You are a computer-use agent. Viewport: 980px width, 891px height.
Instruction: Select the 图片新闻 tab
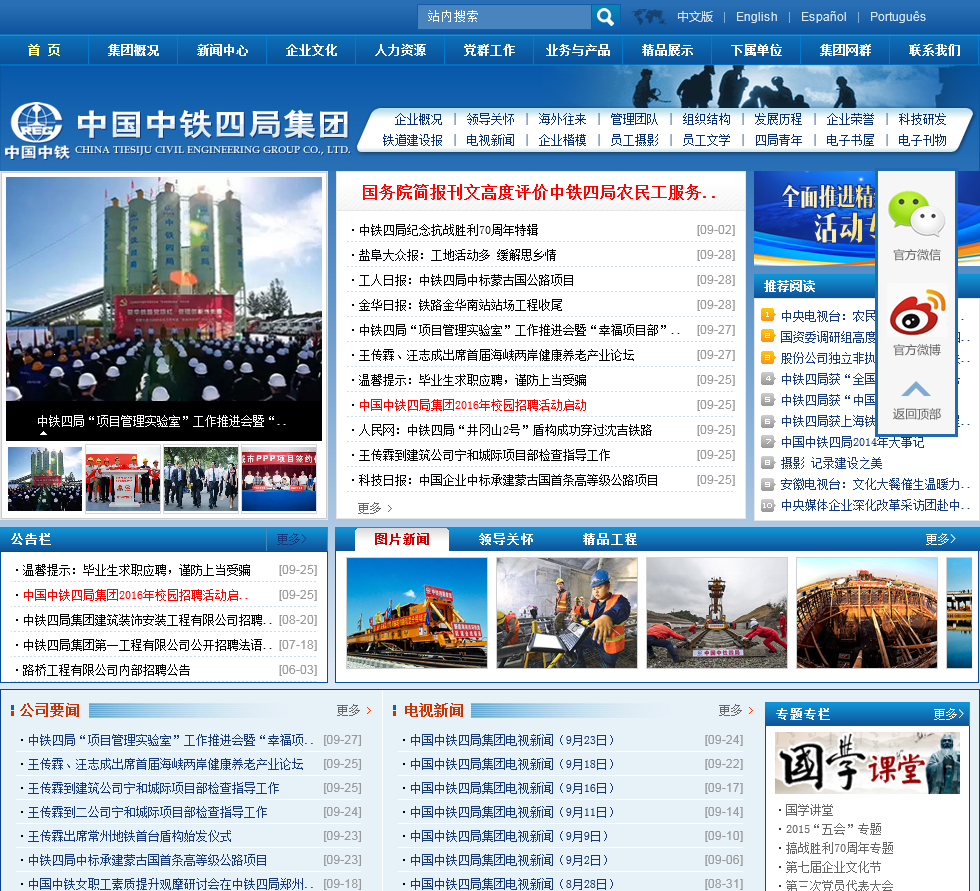pos(402,539)
